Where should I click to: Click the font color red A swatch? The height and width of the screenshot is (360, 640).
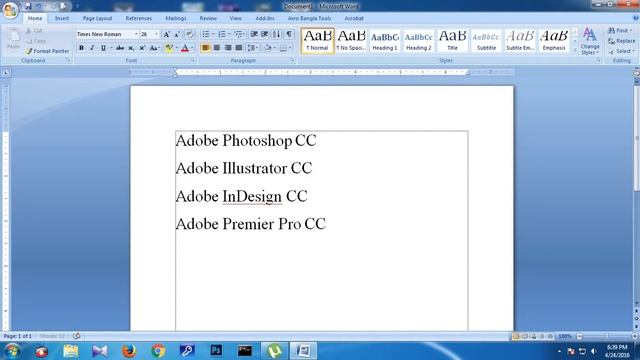[185, 48]
